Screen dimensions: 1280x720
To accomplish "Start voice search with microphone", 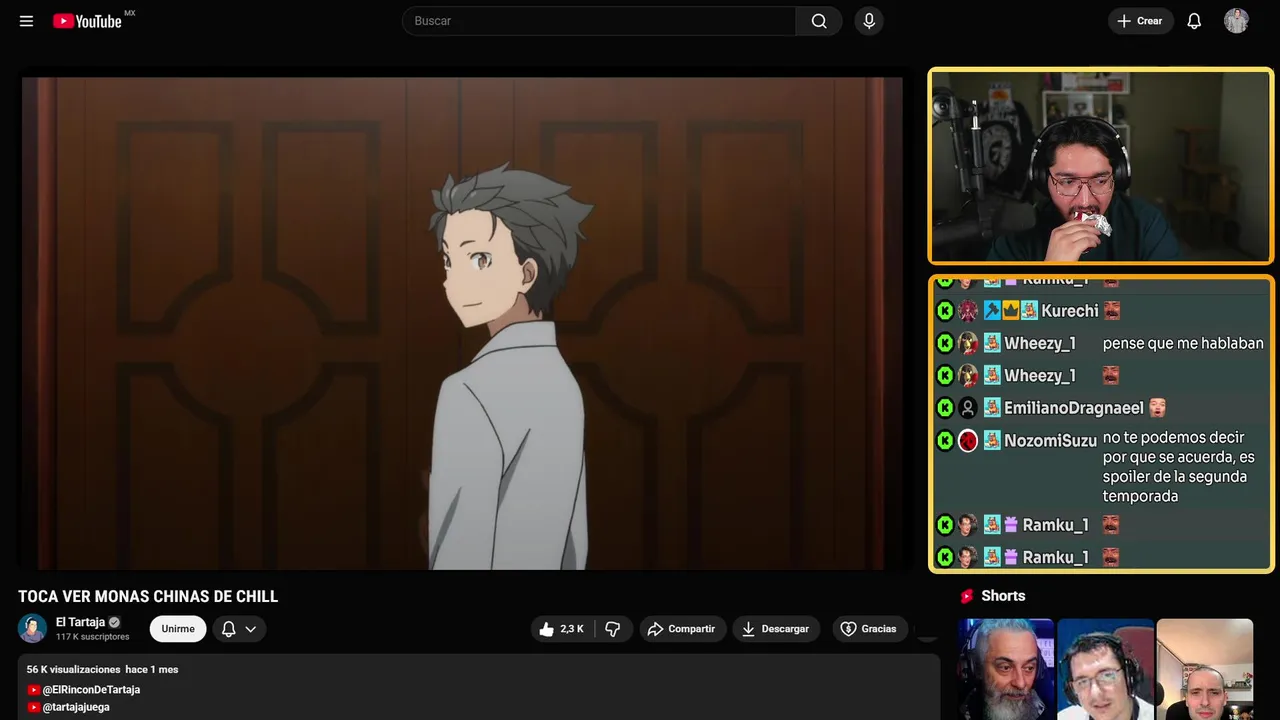I will click(x=868, y=21).
